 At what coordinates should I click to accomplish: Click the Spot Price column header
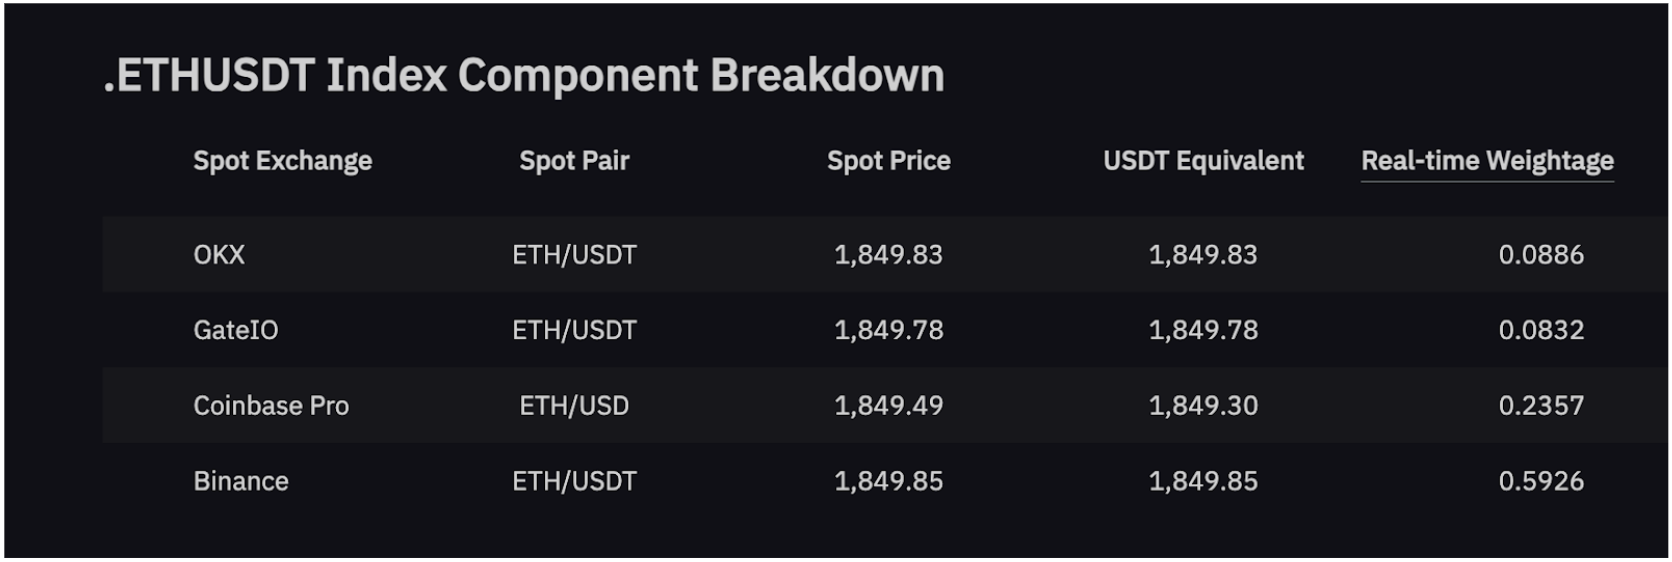click(x=888, y=161)
